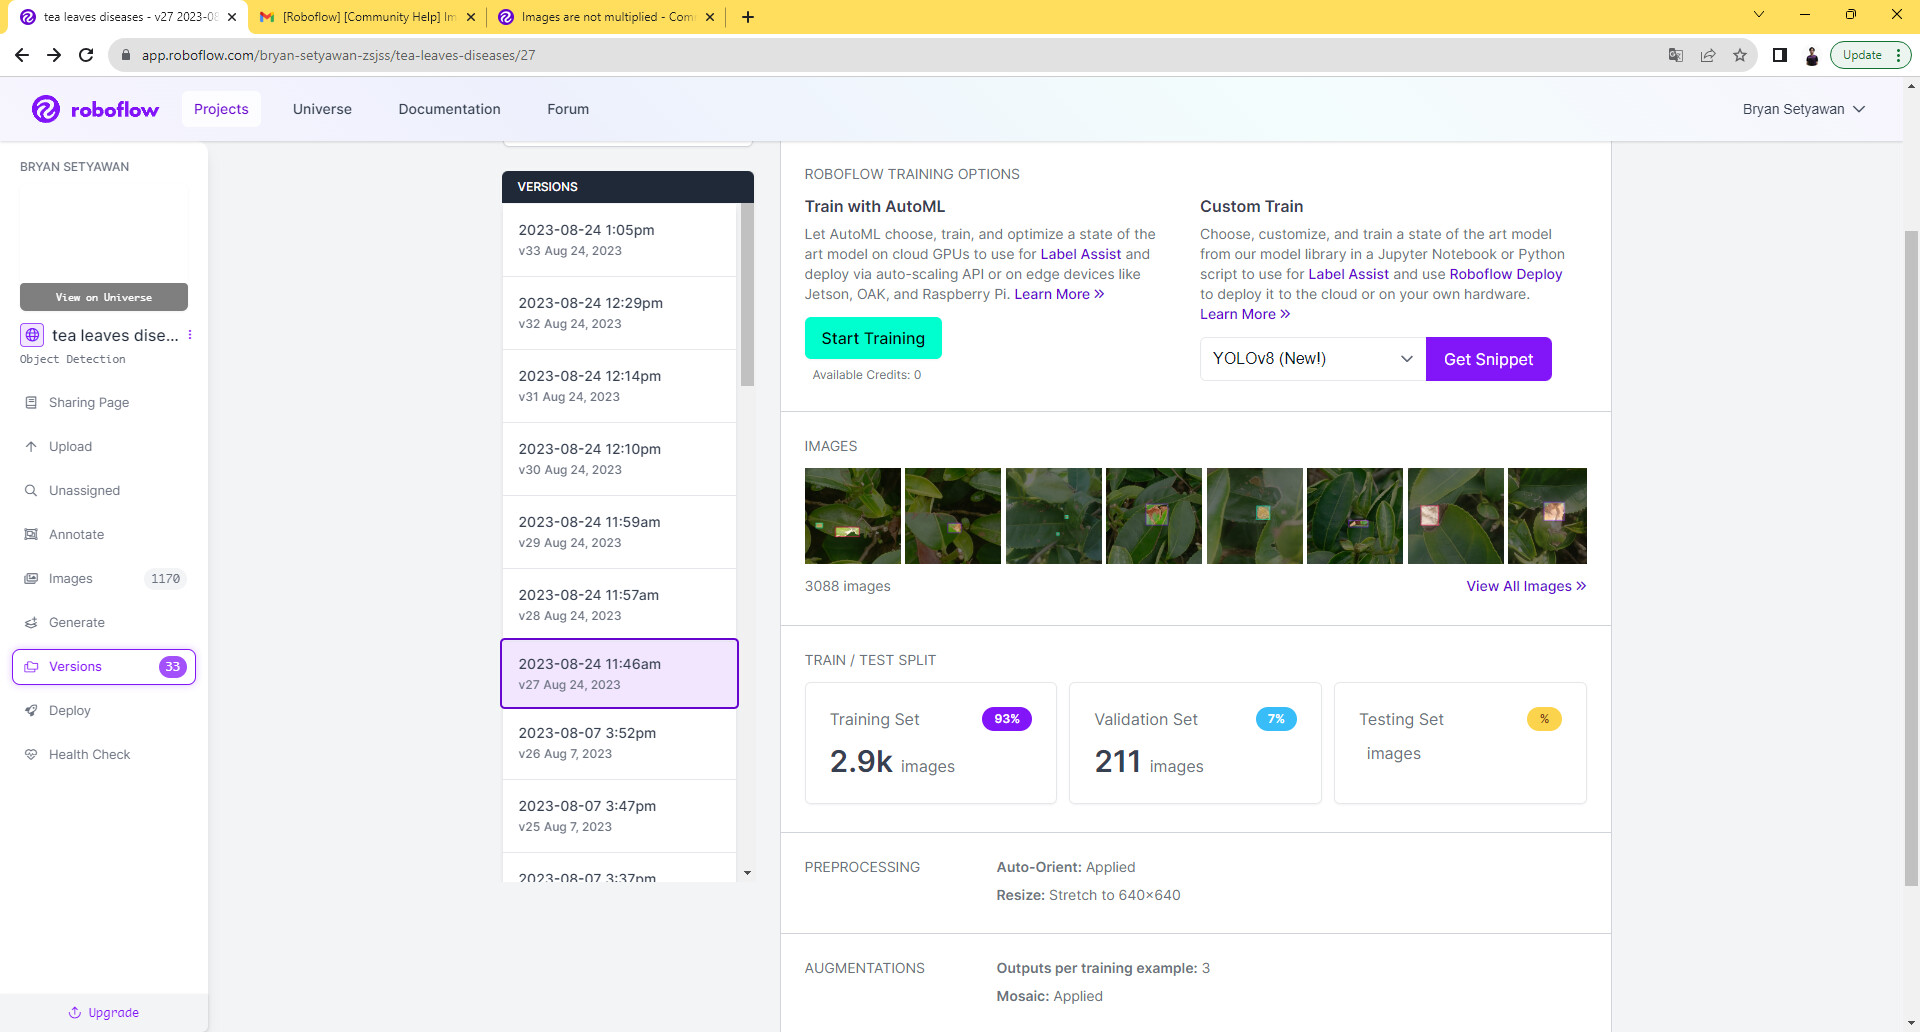Open the Universe nav item
Viewport: 1920px width, 1032px height.
(x=322, y=109)
